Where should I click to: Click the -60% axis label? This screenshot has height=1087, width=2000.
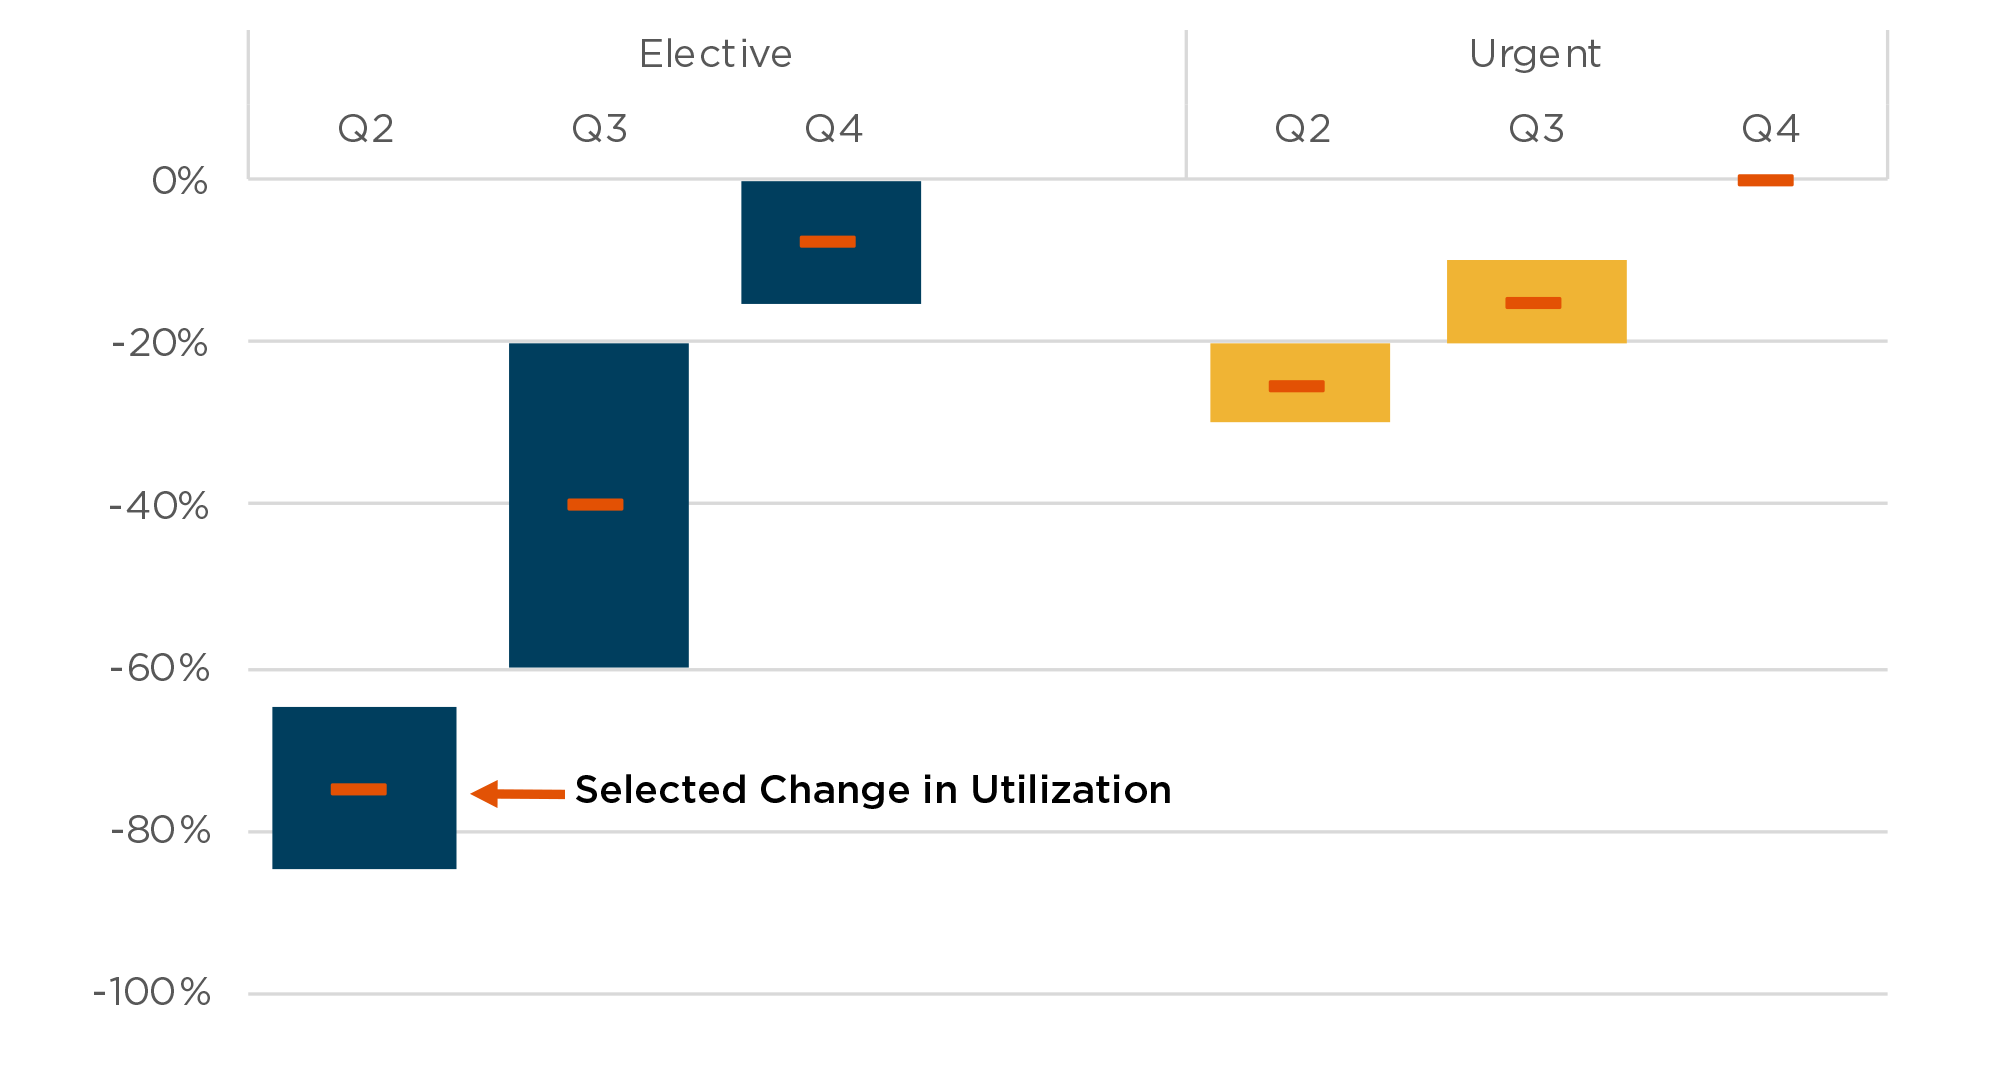[x=160, y=668]
